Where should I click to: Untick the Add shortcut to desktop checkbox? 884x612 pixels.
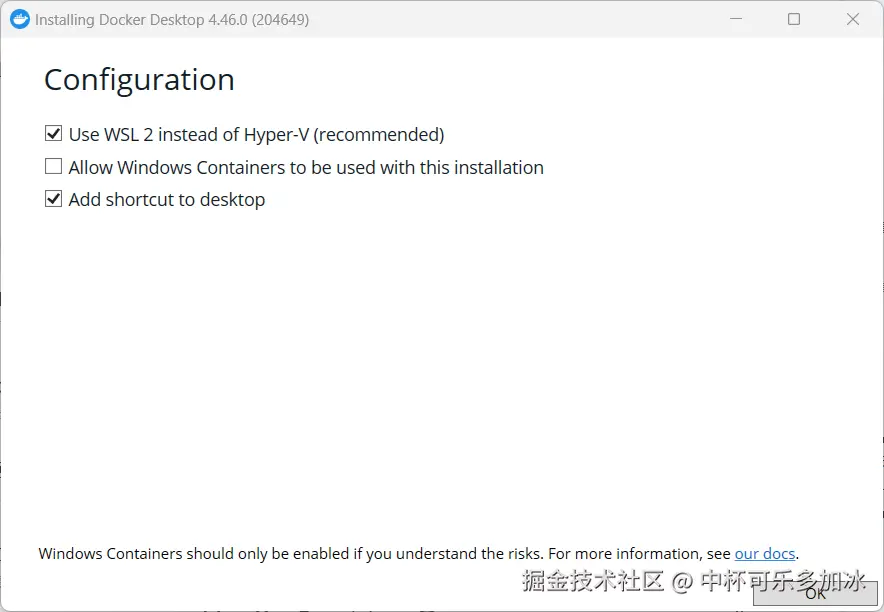click(x=54, y=199)
